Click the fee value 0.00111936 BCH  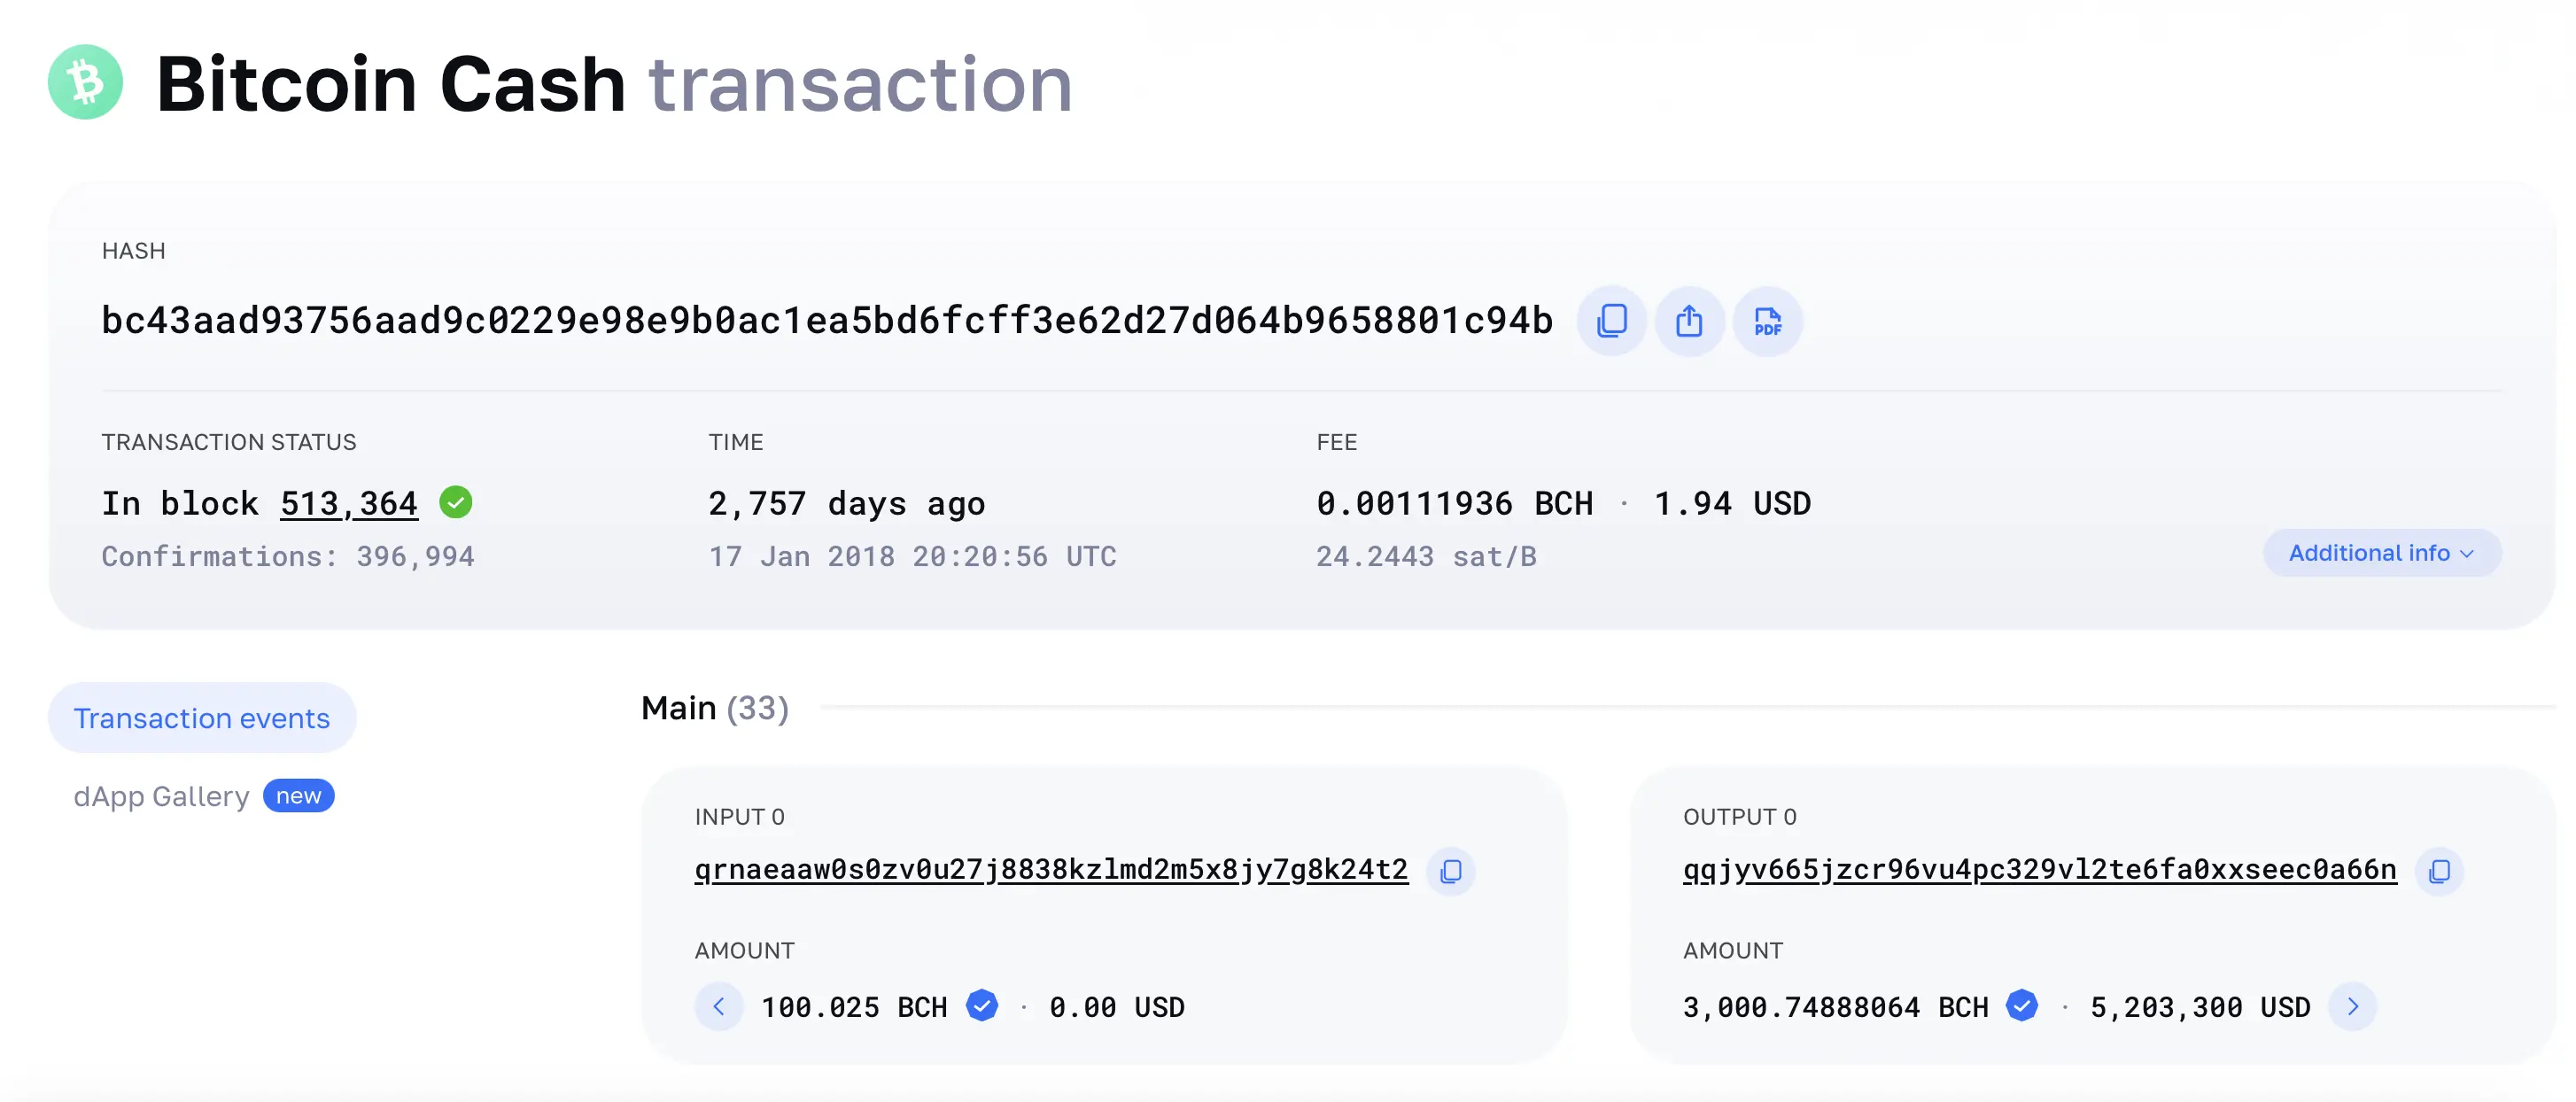[x=1455, y=503]
